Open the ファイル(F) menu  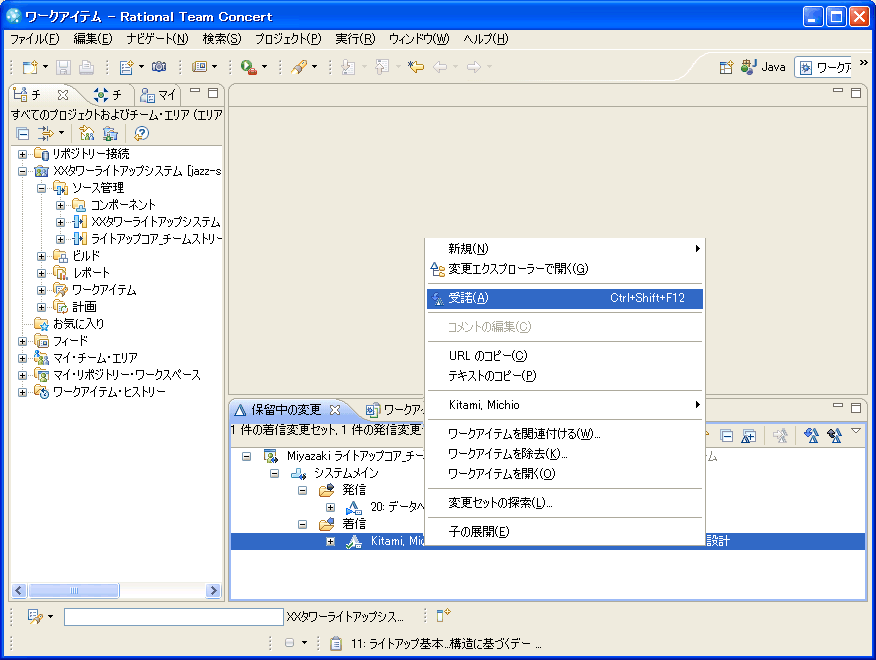tap(35, 39)
